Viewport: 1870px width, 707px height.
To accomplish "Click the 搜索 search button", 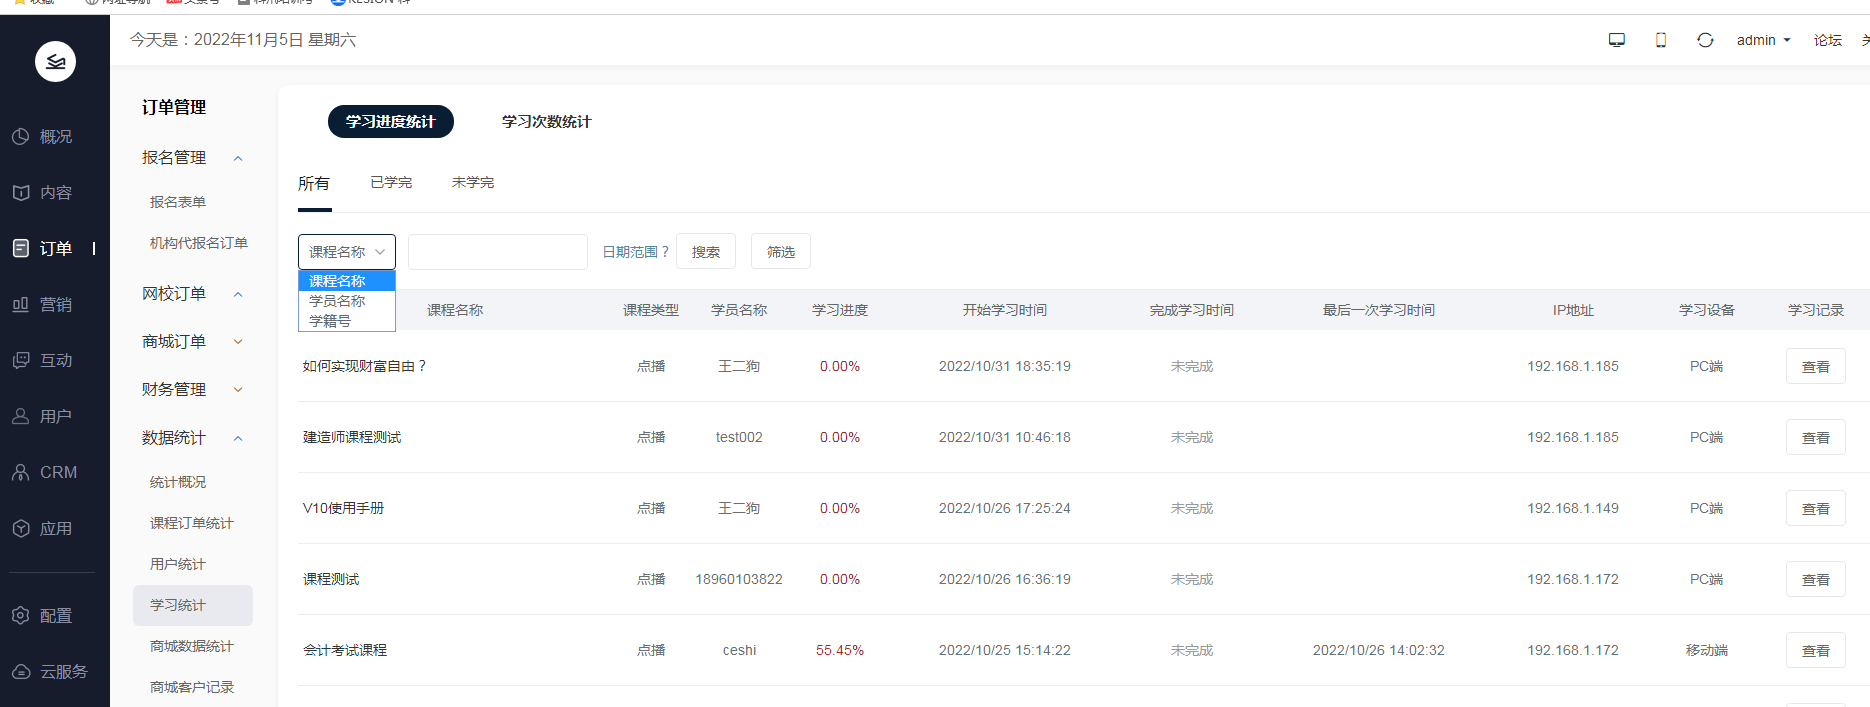I will point(706,251).
